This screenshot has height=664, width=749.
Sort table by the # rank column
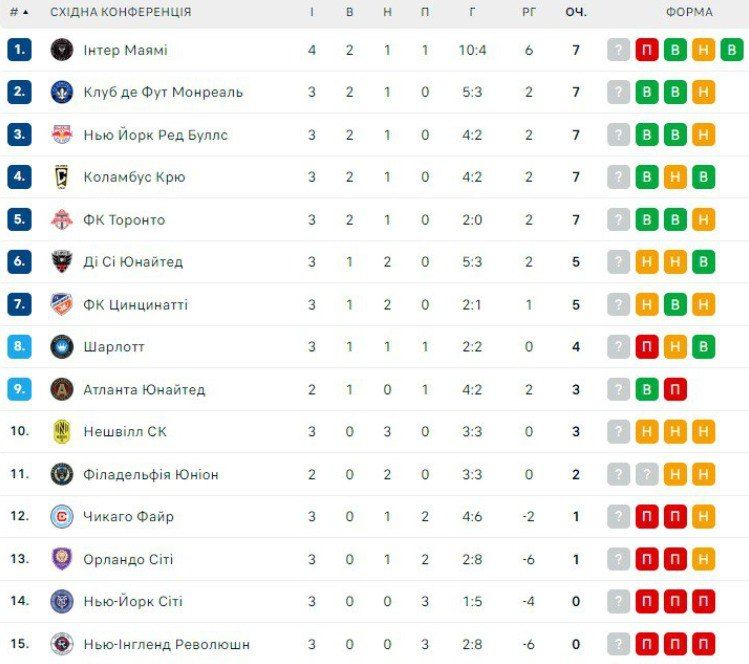[x=18, y=12]
